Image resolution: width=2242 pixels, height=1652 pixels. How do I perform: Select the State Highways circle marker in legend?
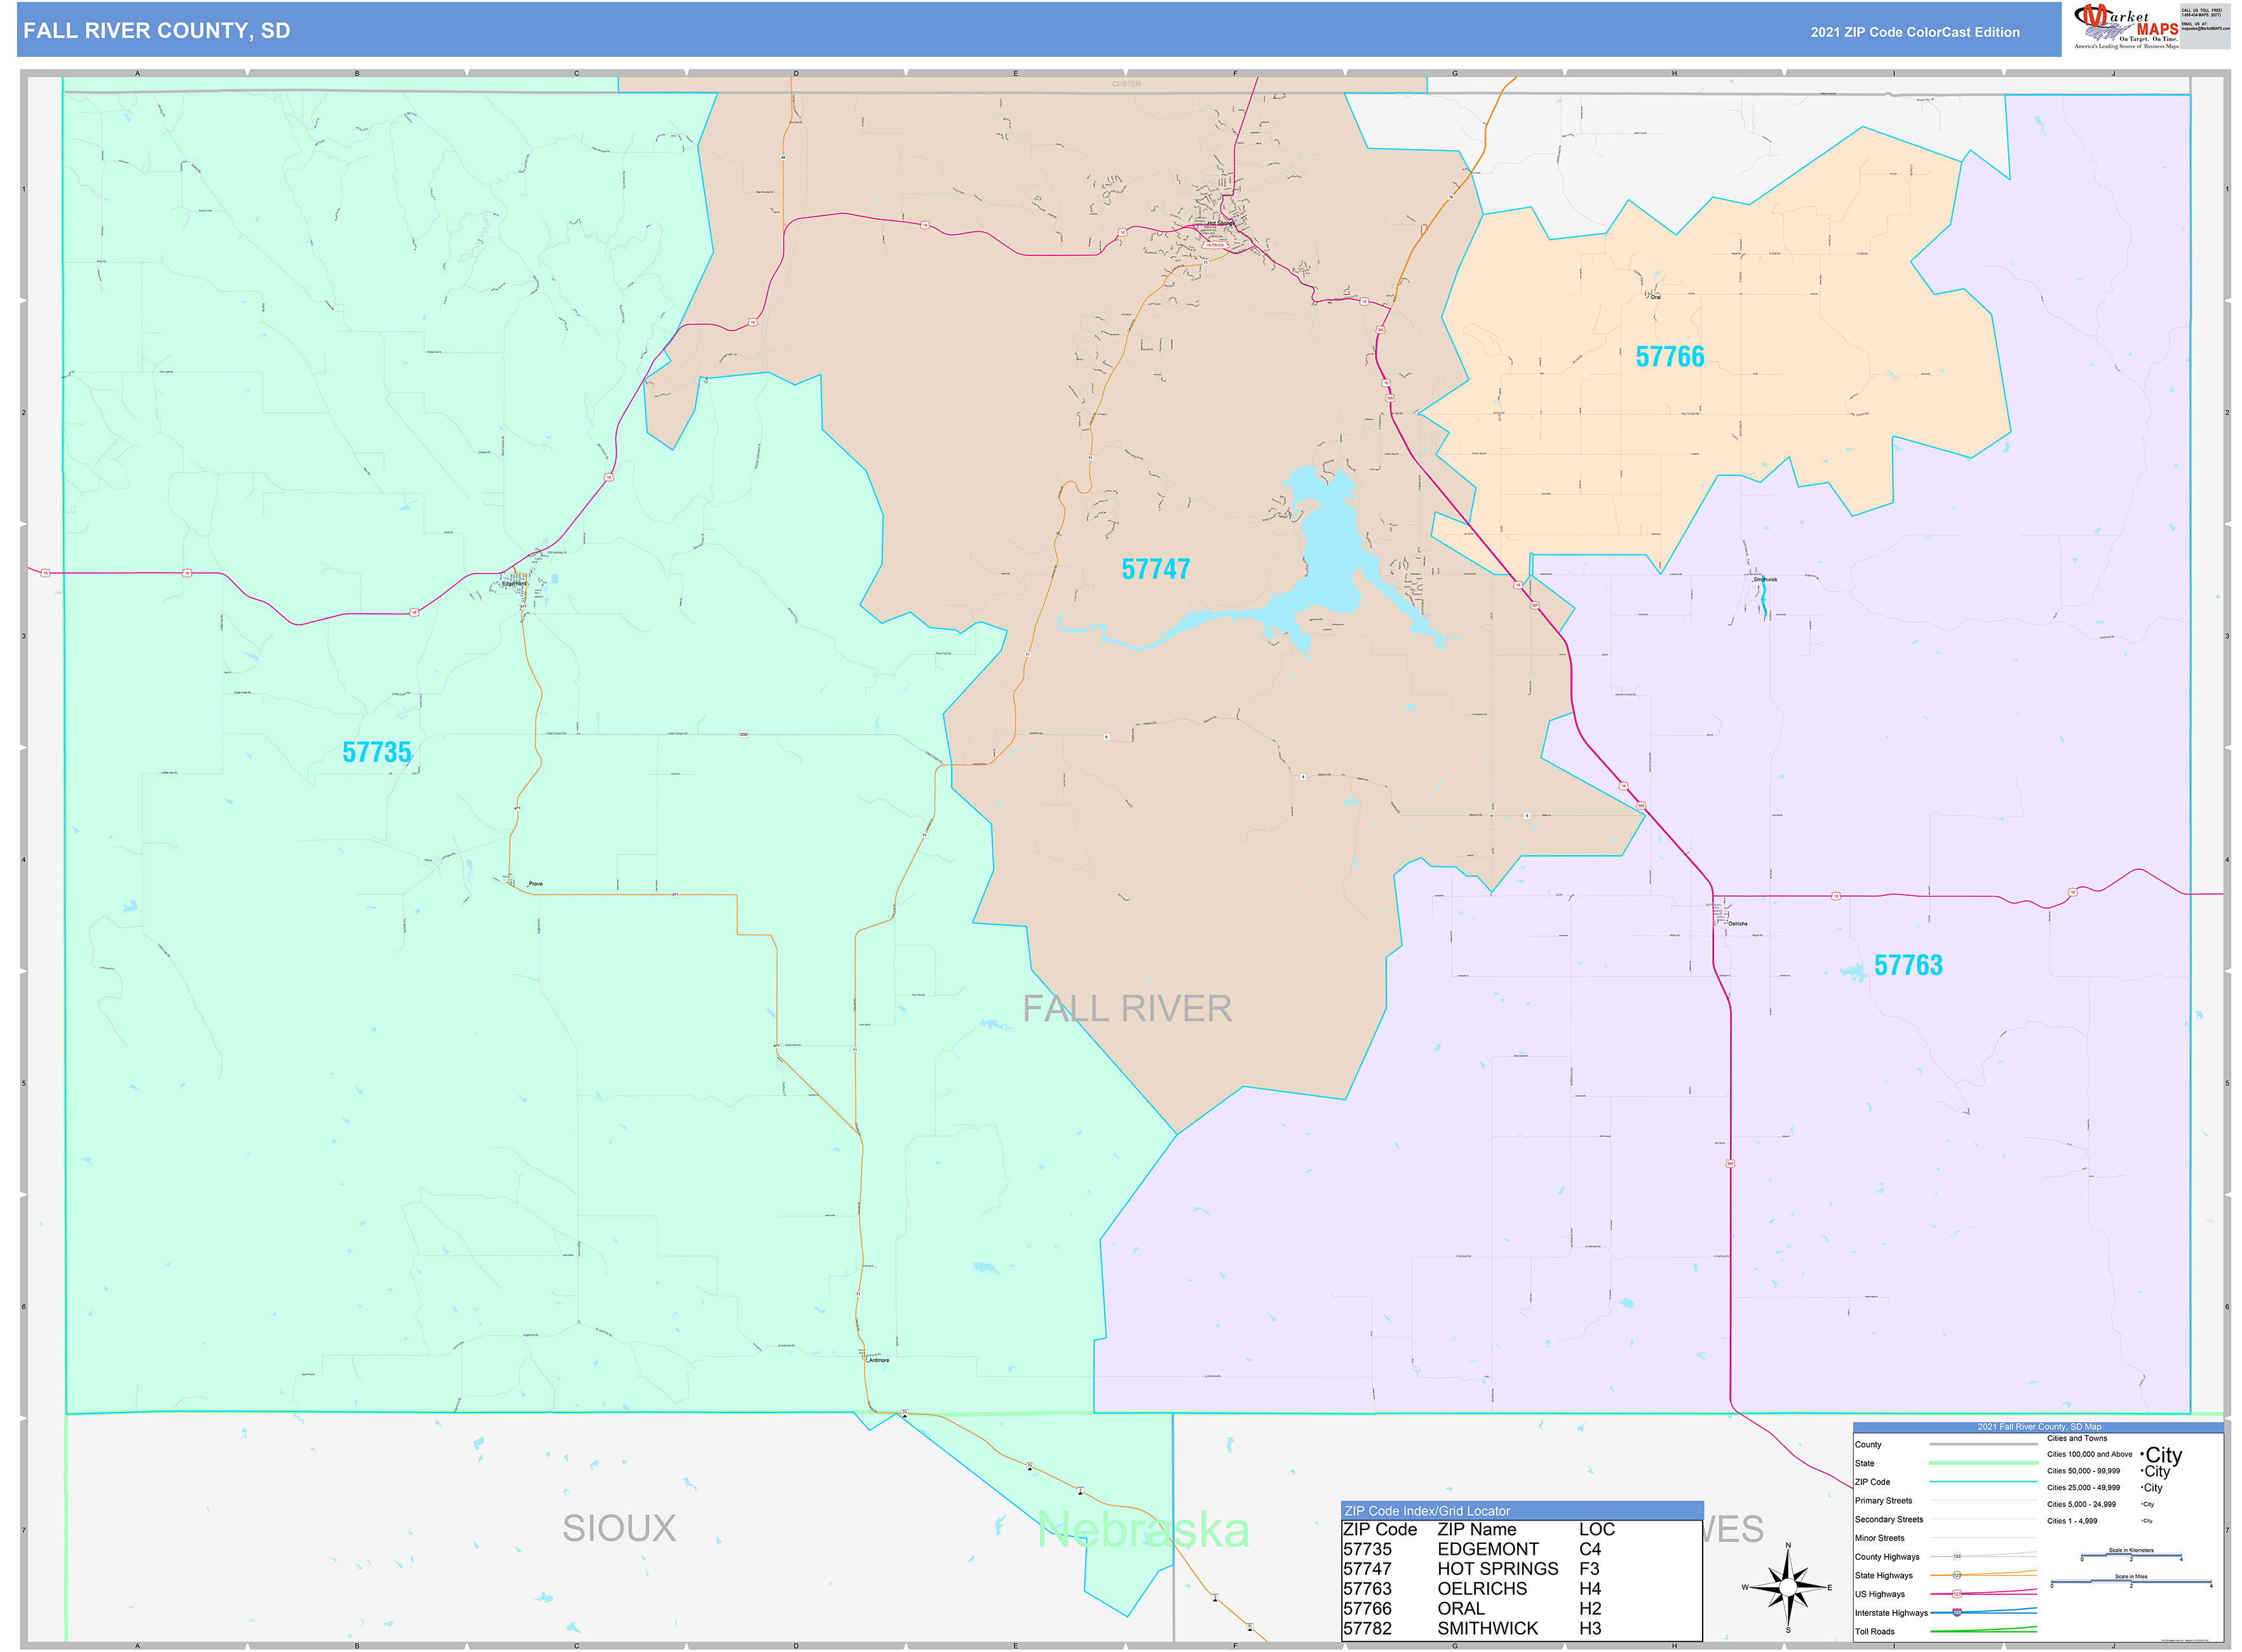coord(1958,1575)
